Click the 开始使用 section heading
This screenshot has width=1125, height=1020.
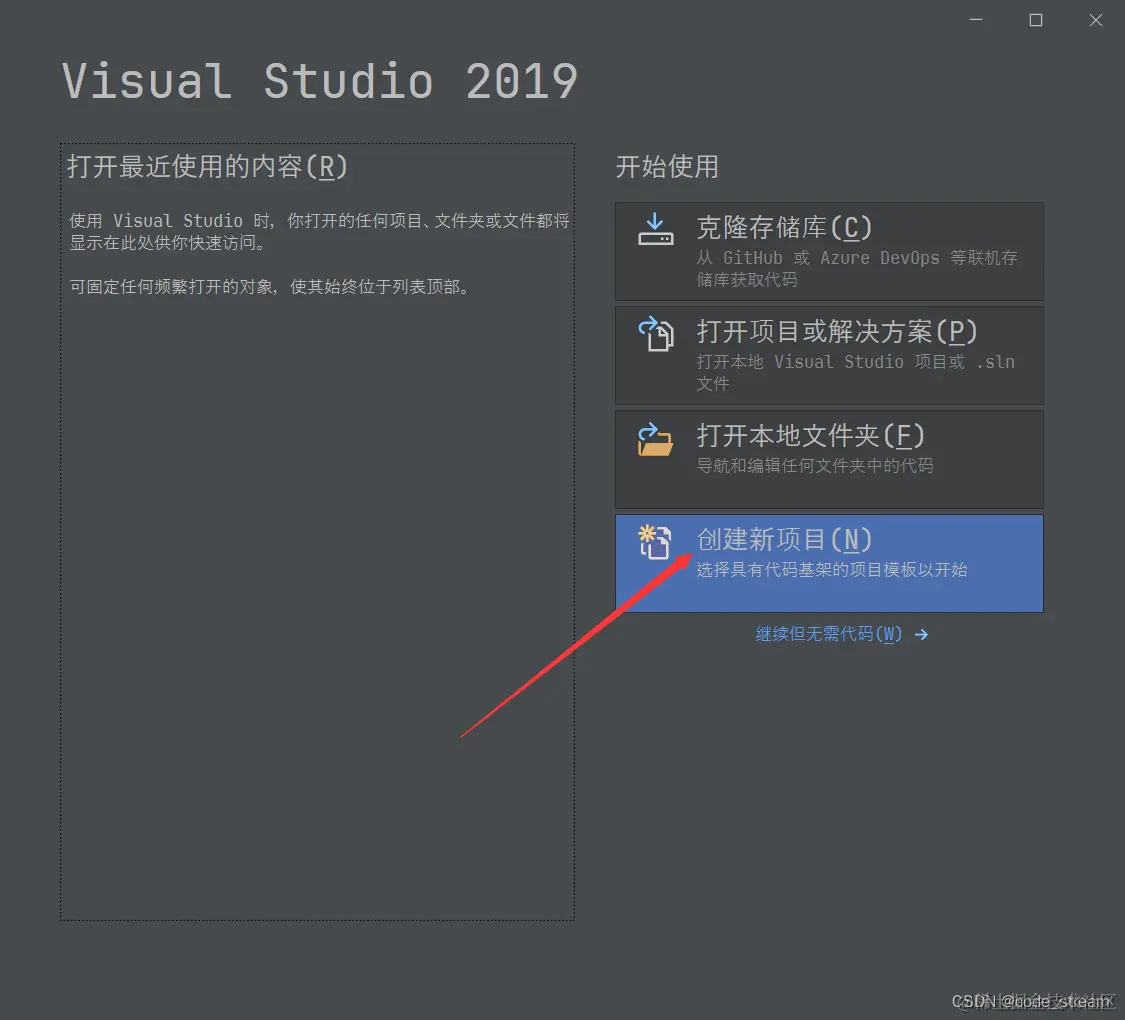pos(667,168)
